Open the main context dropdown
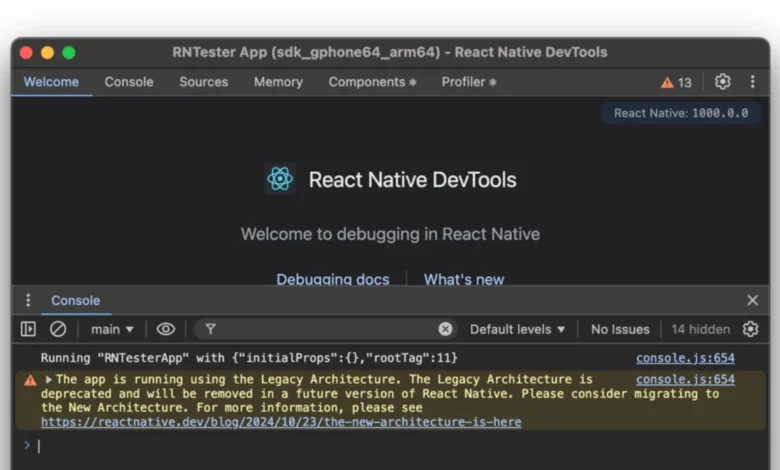 tap(112, 329)
